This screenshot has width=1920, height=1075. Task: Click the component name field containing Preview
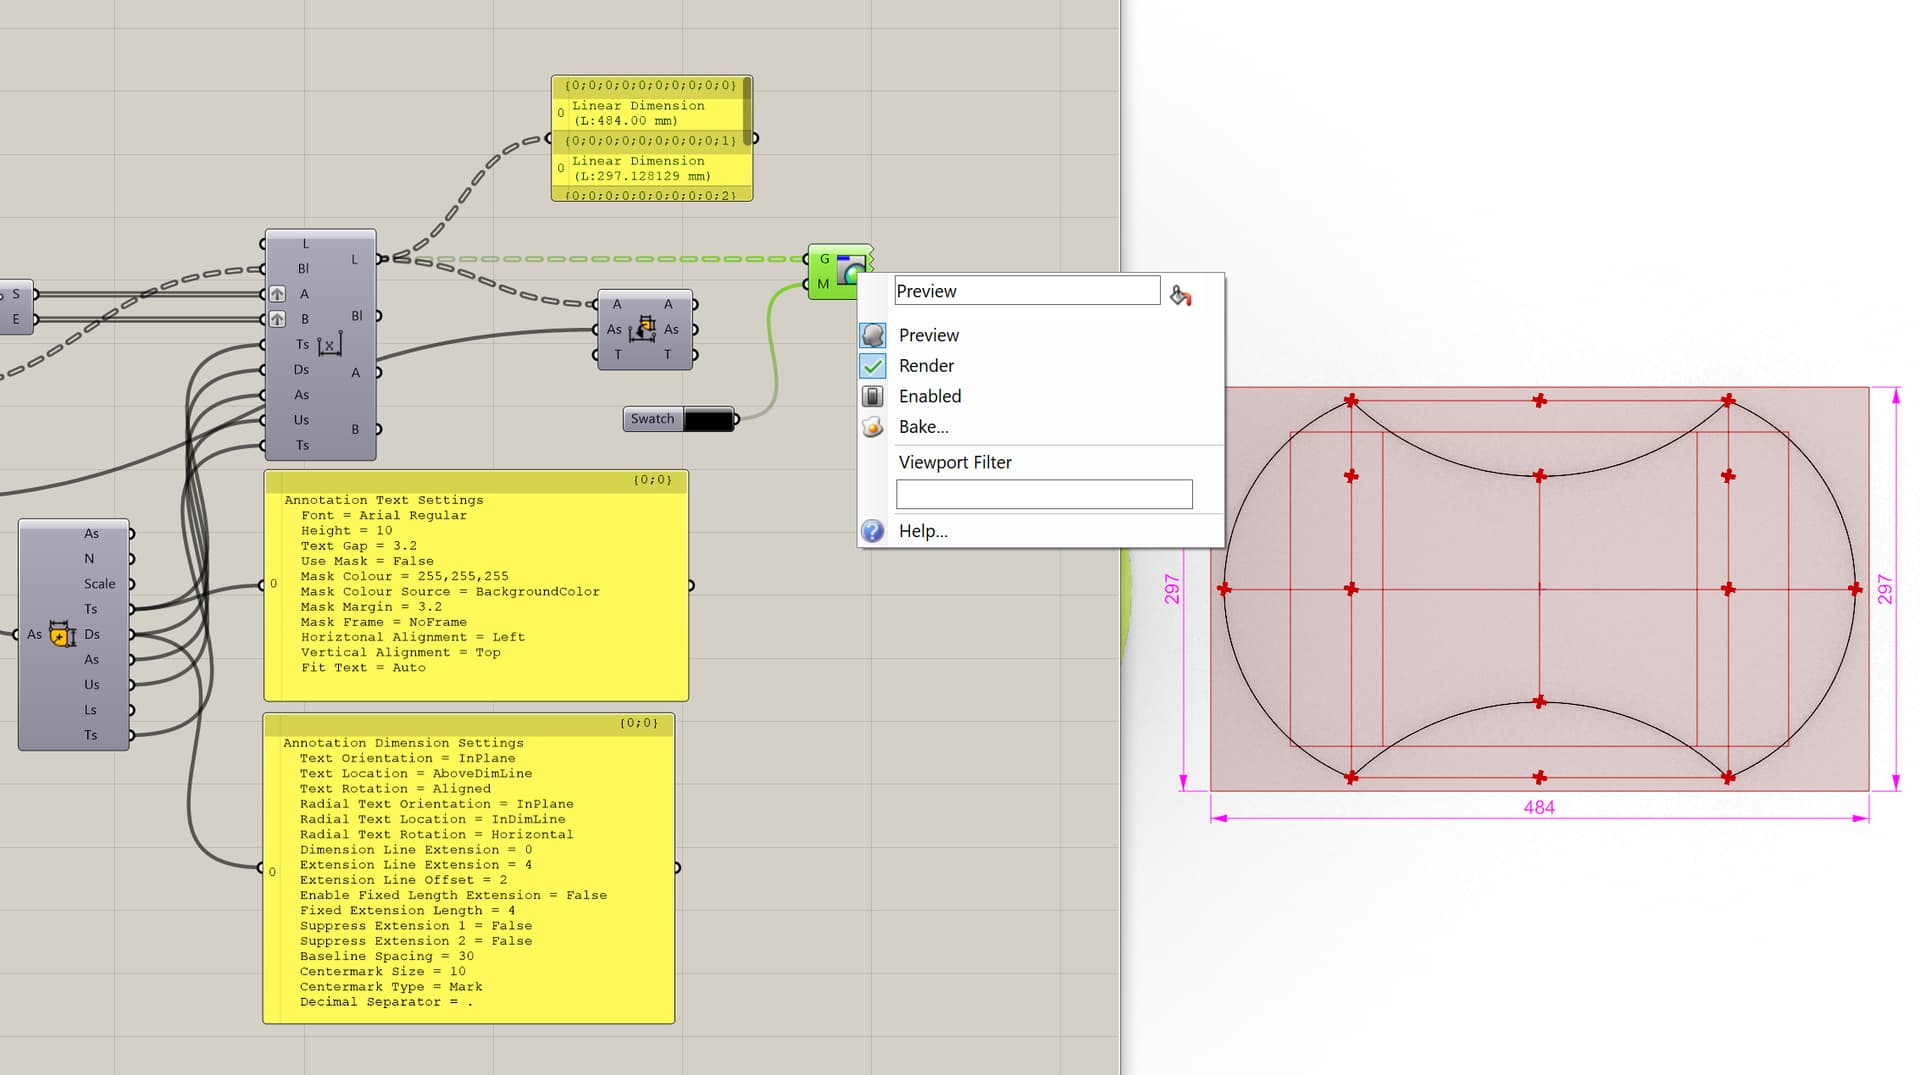(x=1027, y=291)
